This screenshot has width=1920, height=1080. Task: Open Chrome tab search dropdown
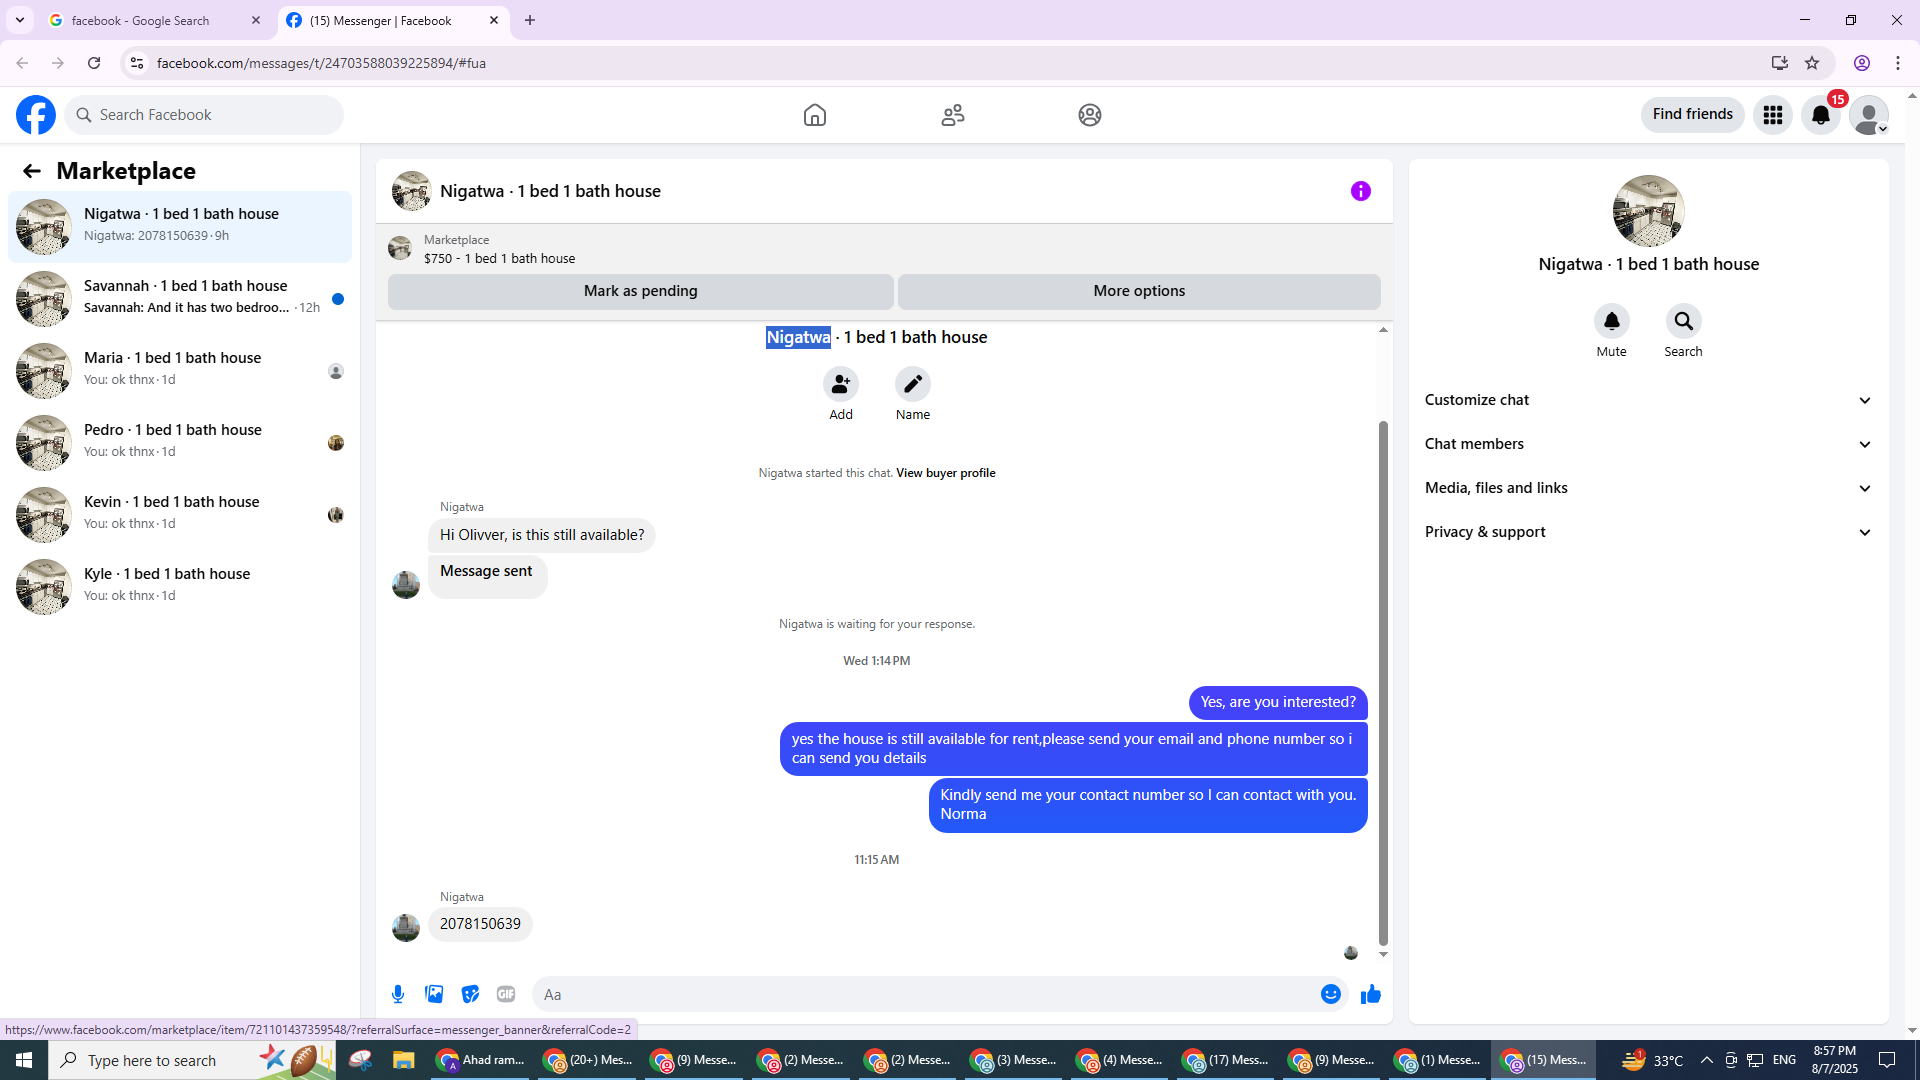20,20
